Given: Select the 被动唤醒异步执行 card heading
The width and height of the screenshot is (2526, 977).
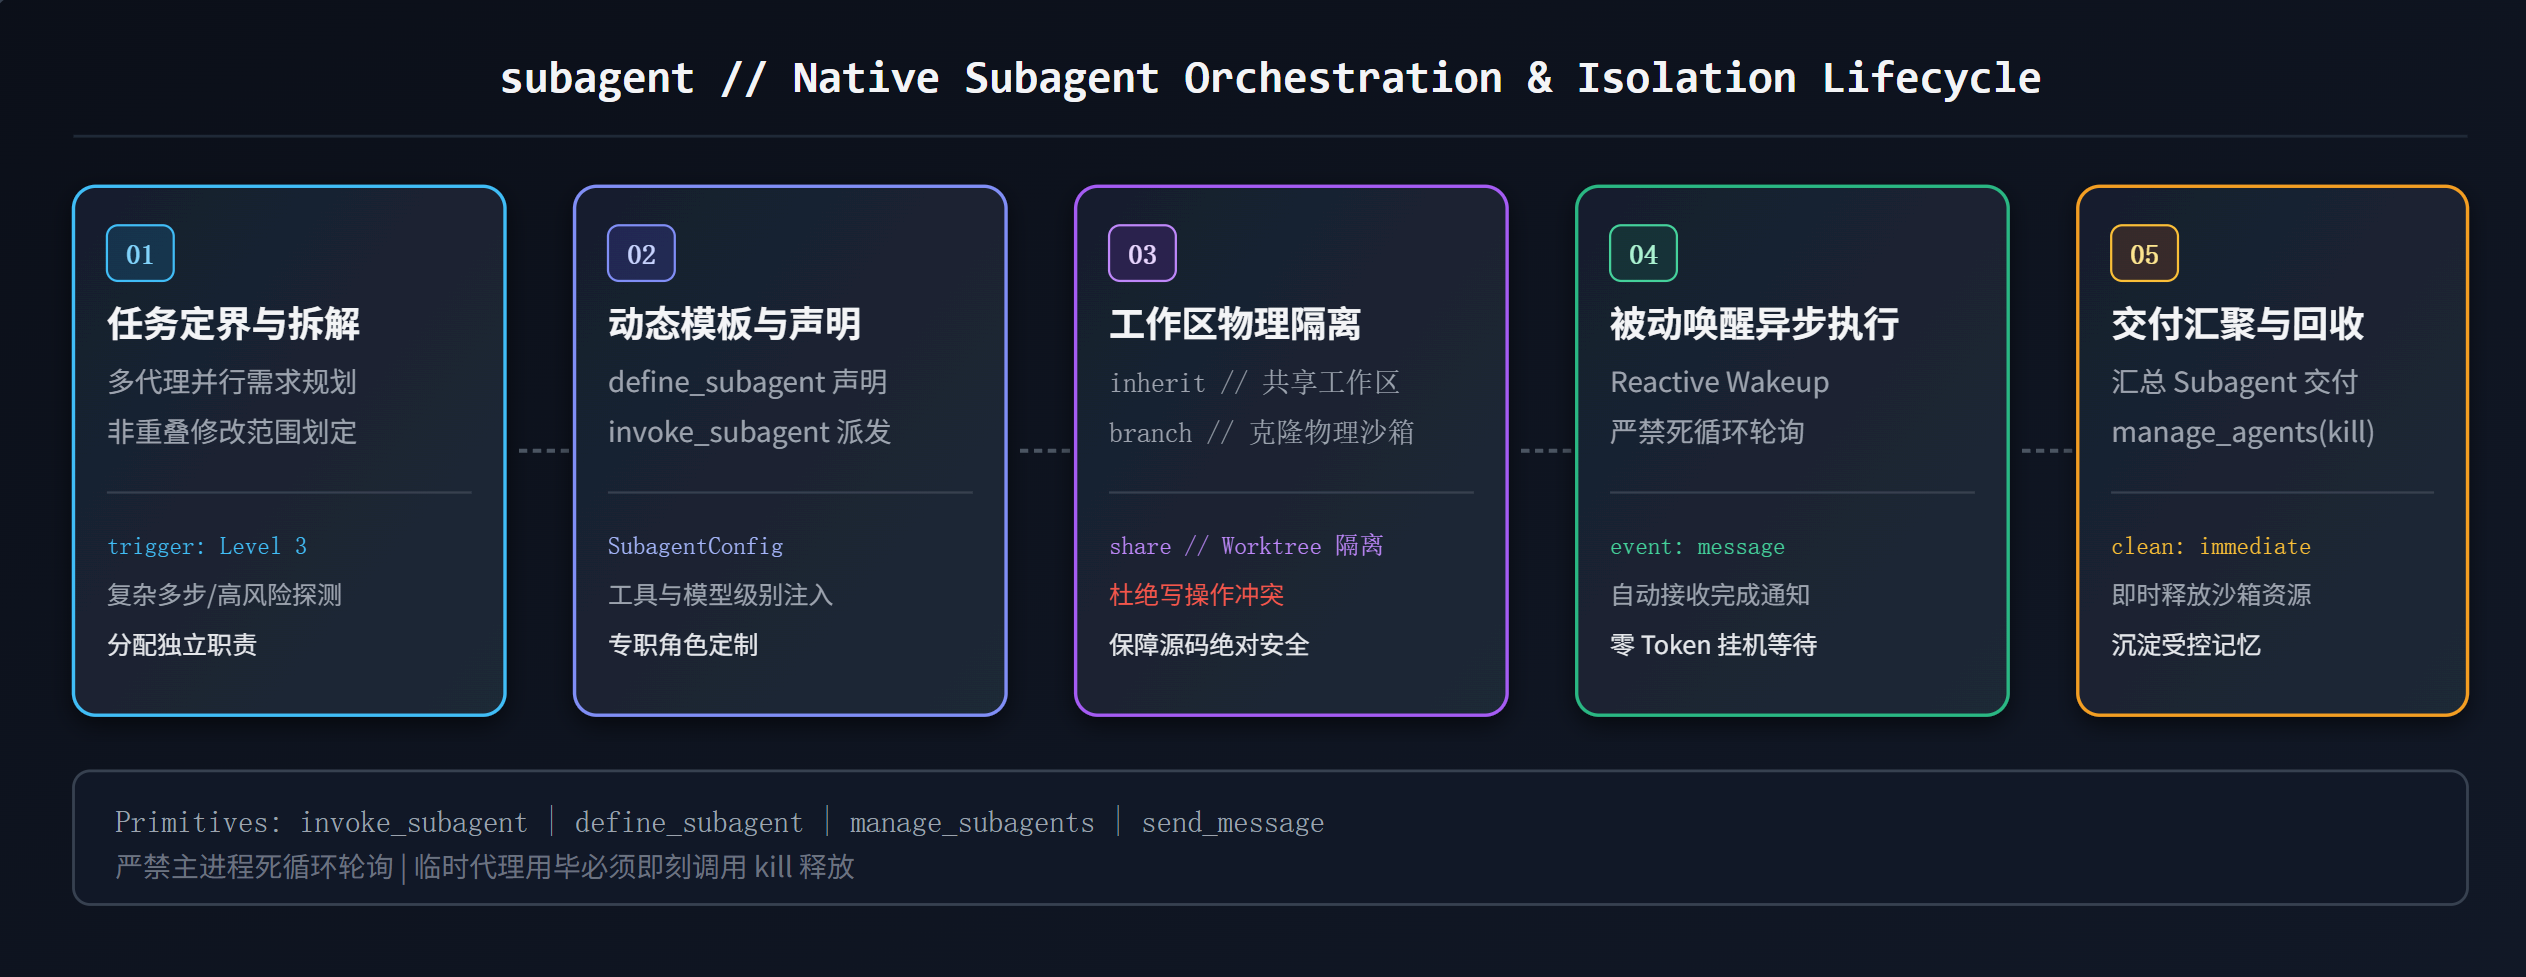Looking at the screenshot, I should pyautogui.click(x=1754, y=324).
